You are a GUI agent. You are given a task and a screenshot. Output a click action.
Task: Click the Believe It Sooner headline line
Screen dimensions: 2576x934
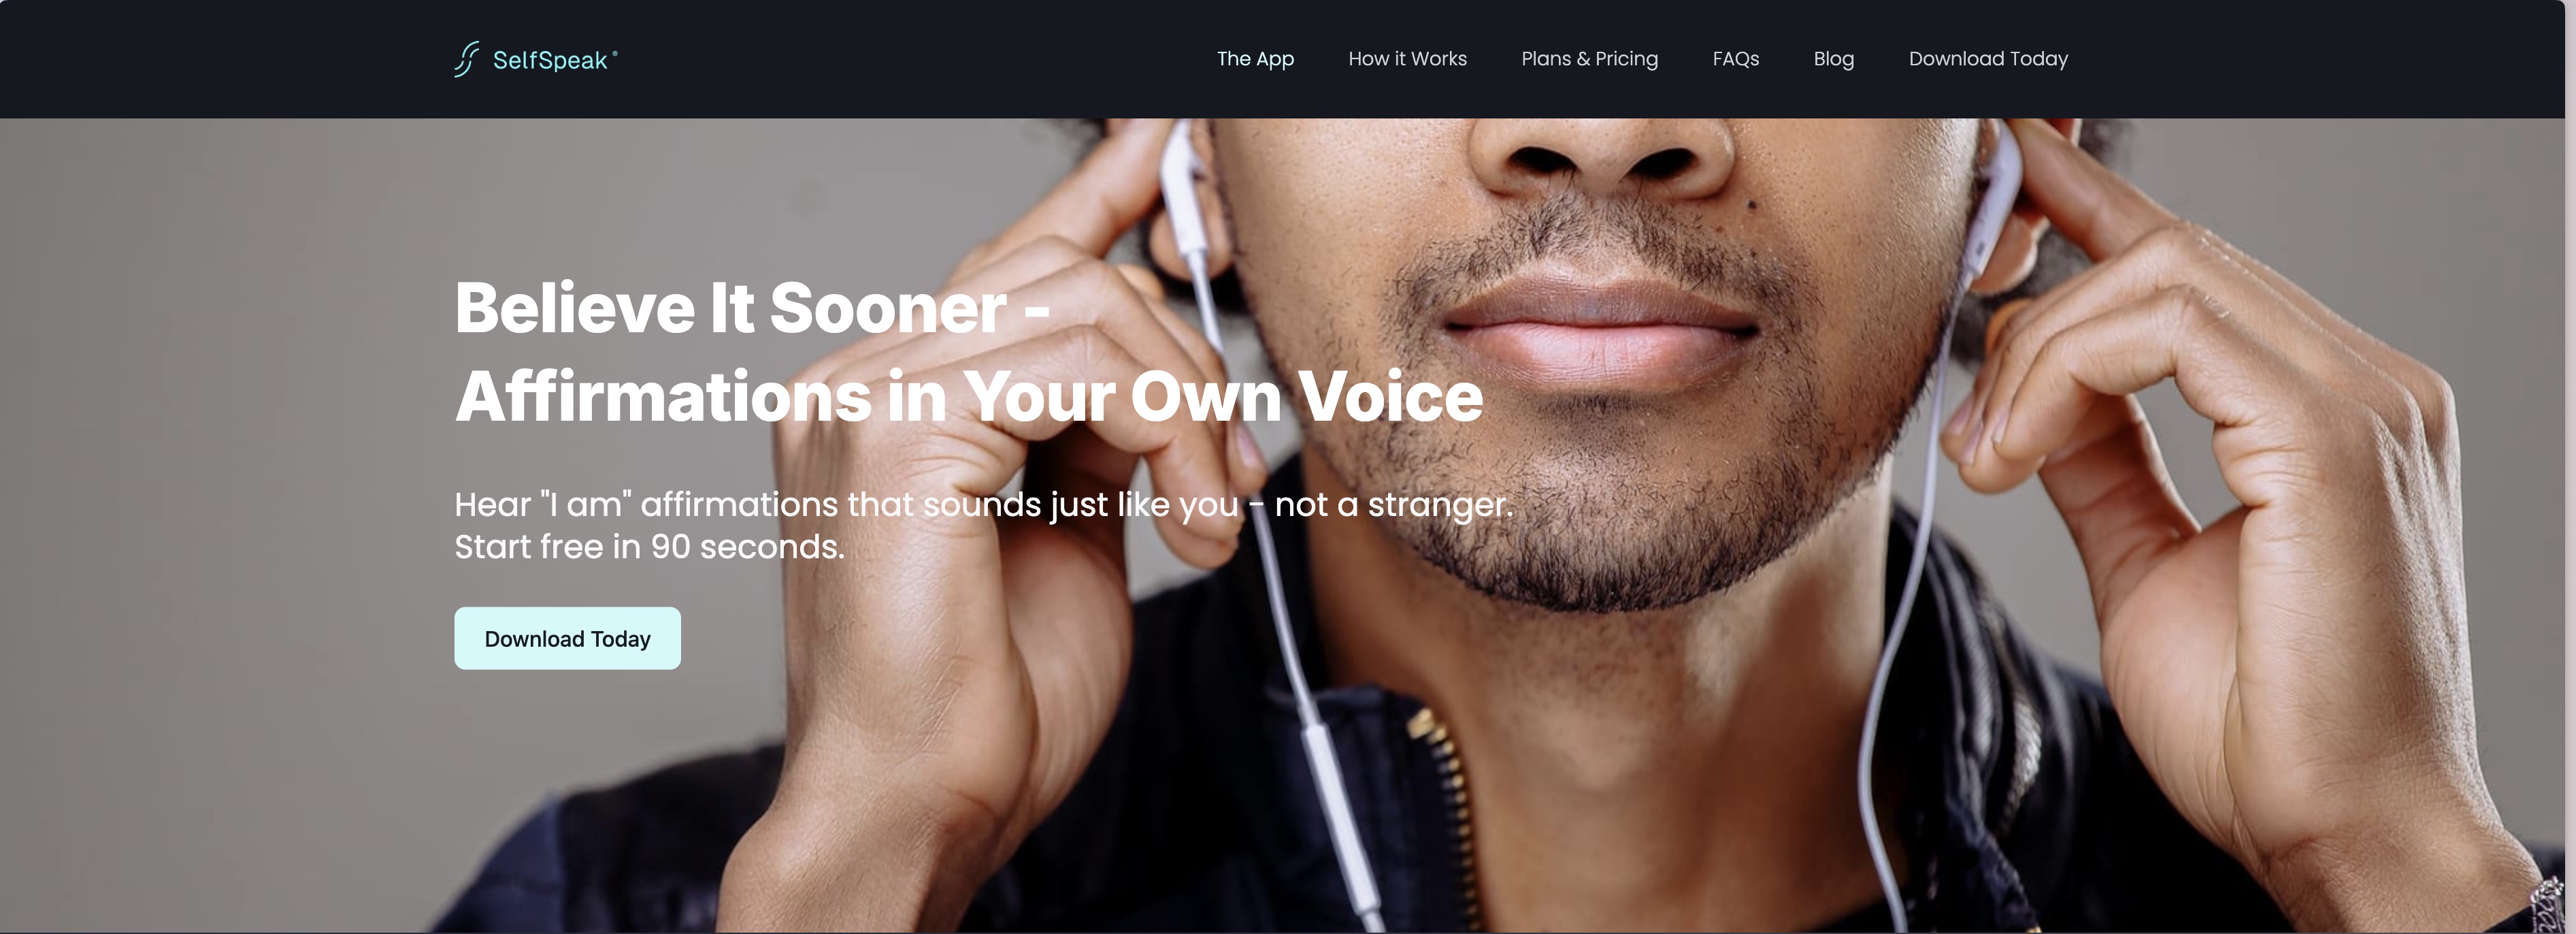coord(752,307)
